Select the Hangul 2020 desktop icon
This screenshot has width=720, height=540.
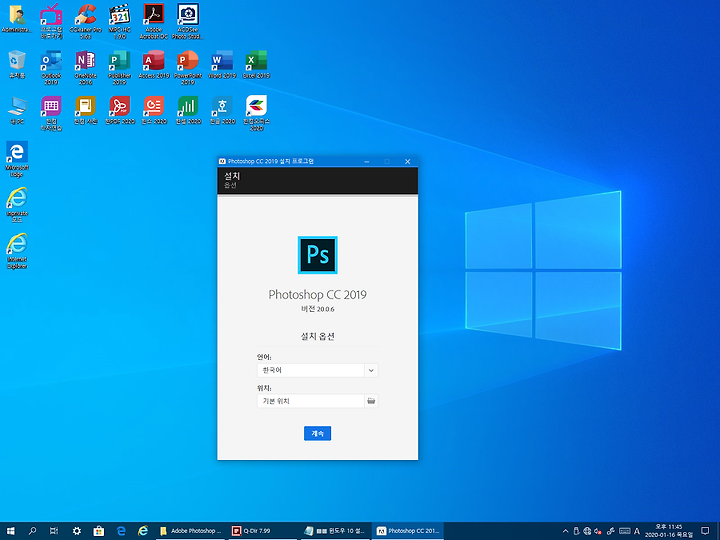[222, 111]
